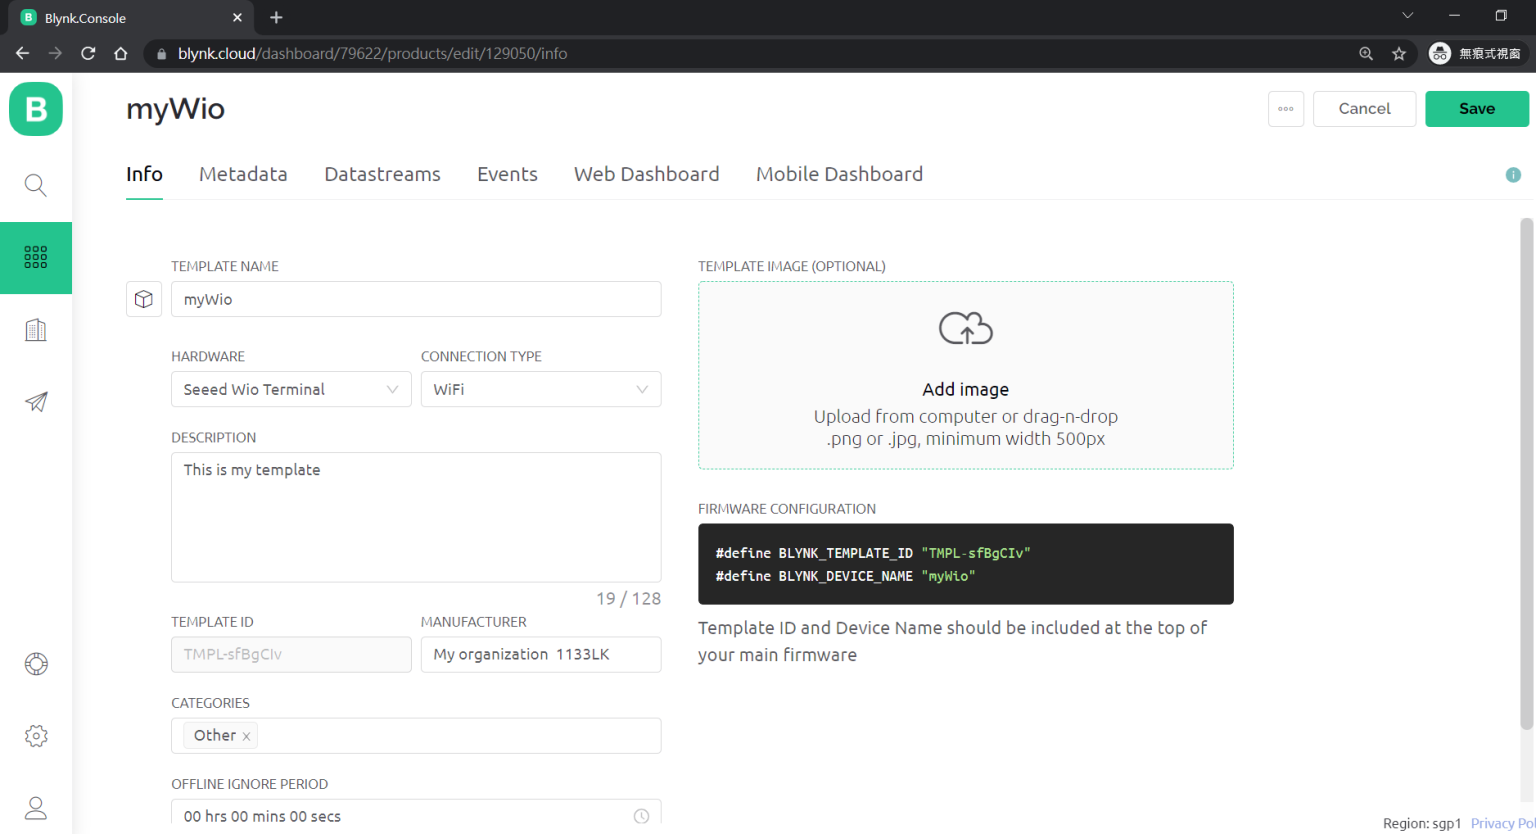Click the disabled Template ID field

coord(291,654)
